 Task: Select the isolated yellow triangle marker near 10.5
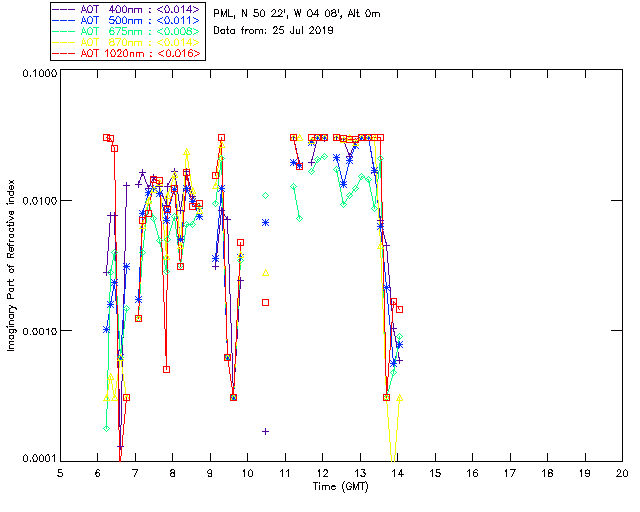click(x=265, y=272)
